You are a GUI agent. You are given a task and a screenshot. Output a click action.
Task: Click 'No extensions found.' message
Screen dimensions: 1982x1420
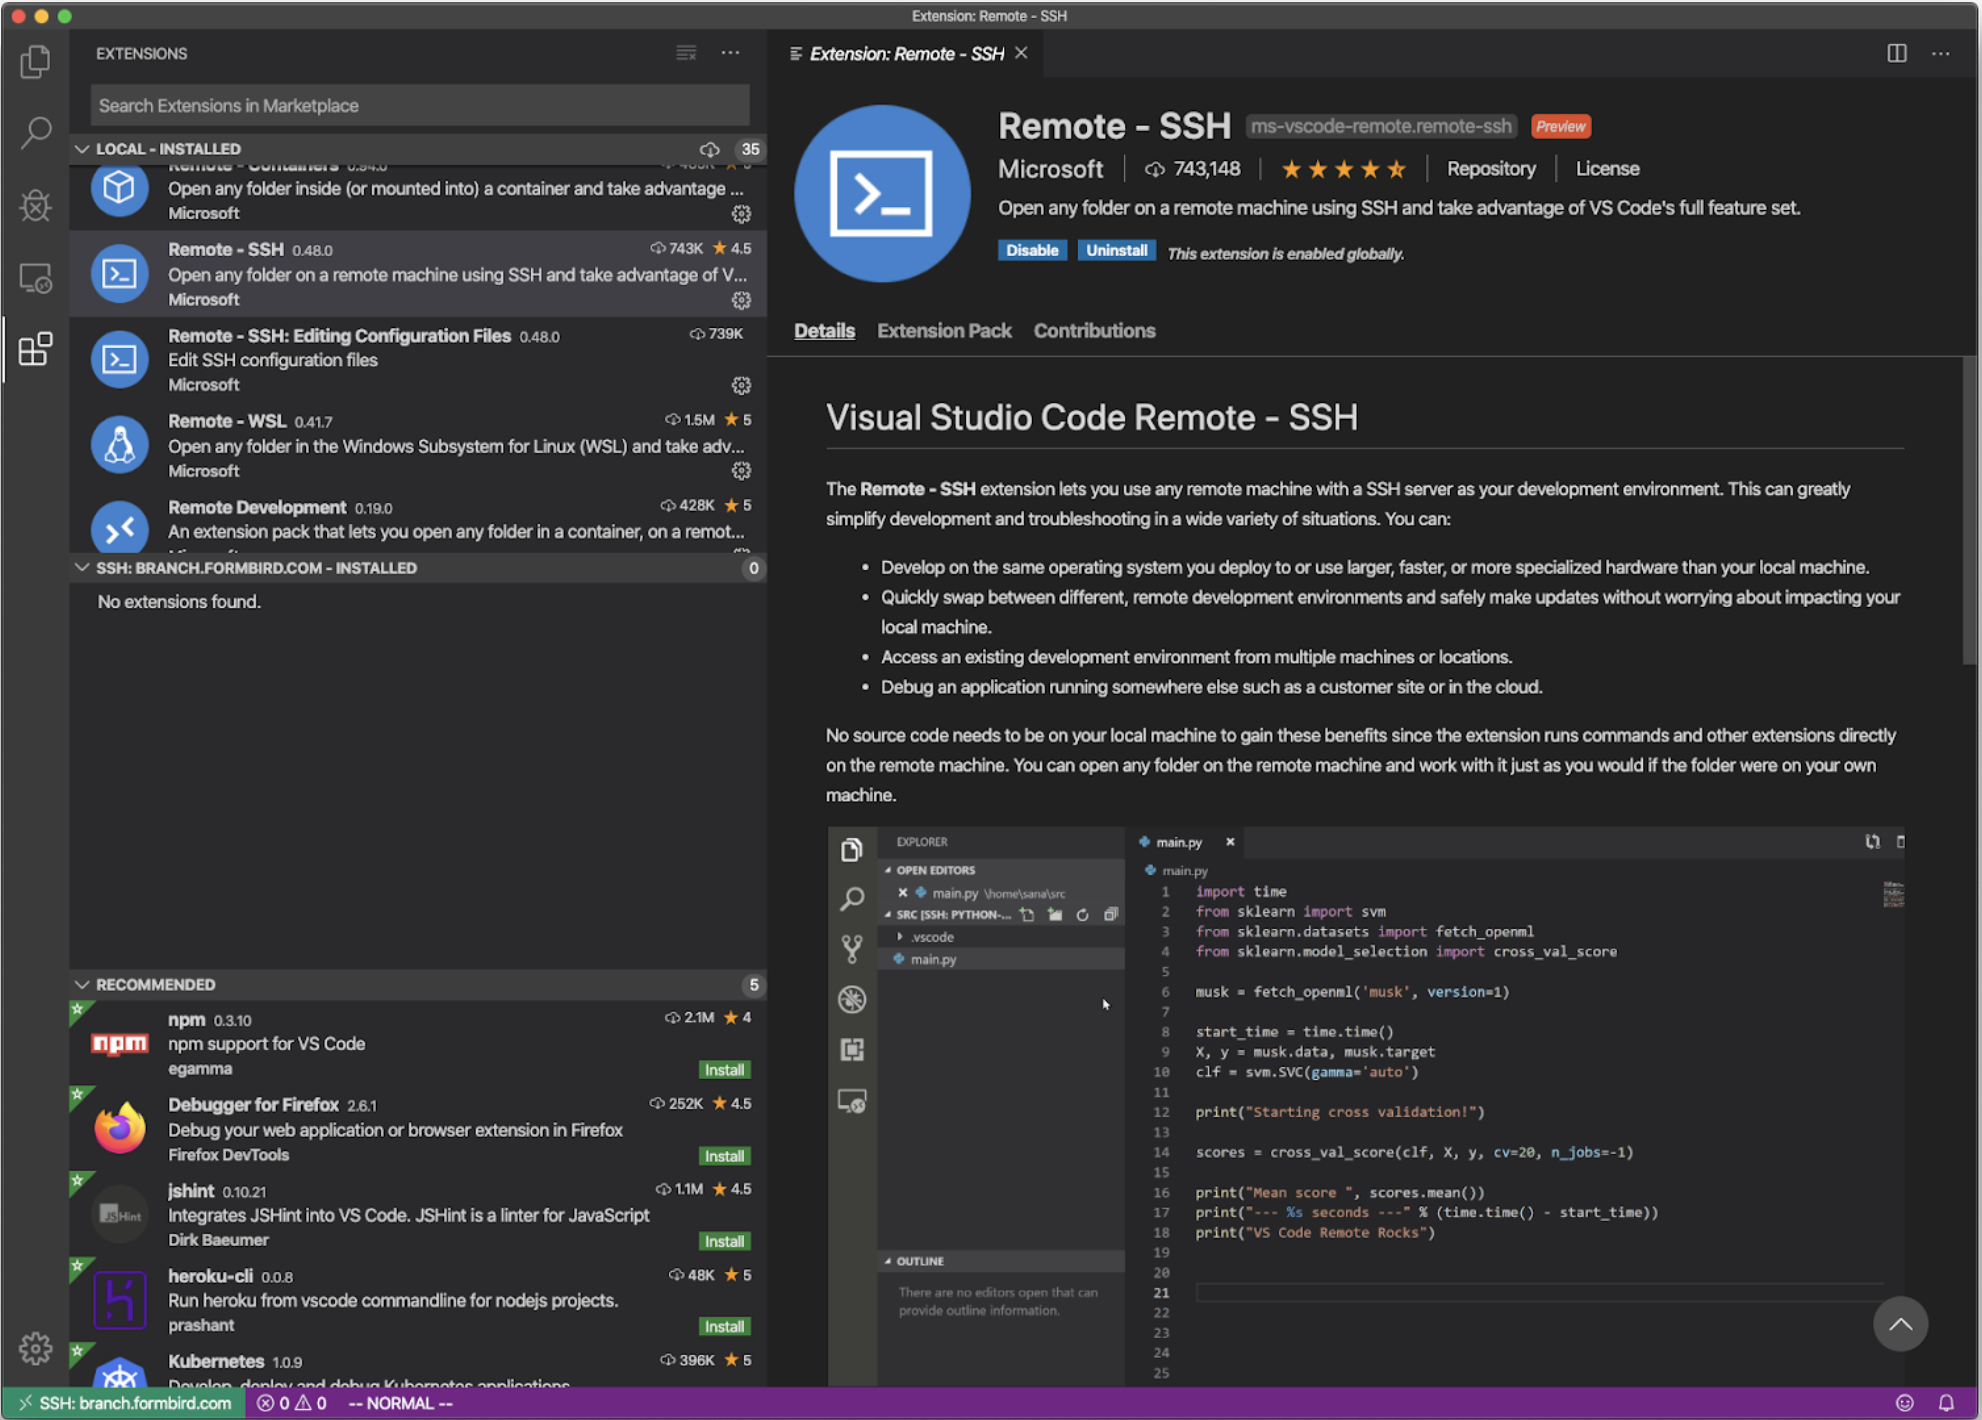(x=179, y=601)
